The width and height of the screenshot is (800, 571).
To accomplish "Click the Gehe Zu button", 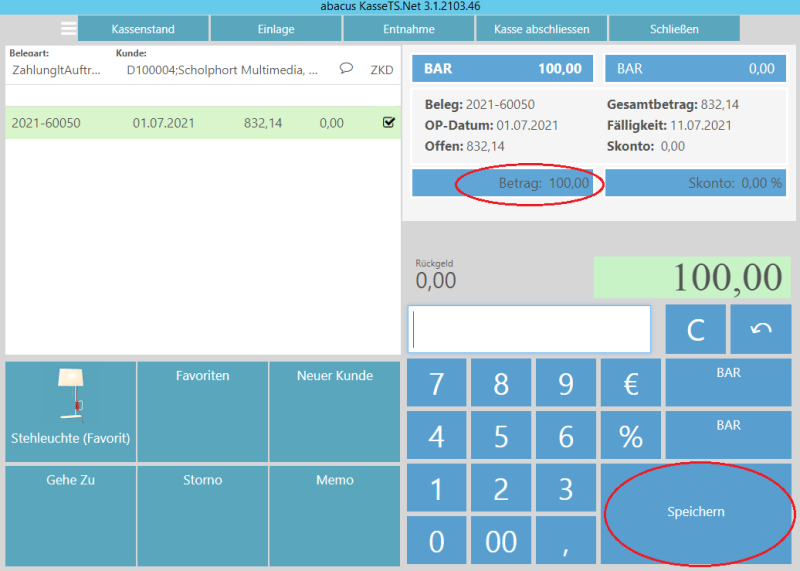I will tap(70, 514).
